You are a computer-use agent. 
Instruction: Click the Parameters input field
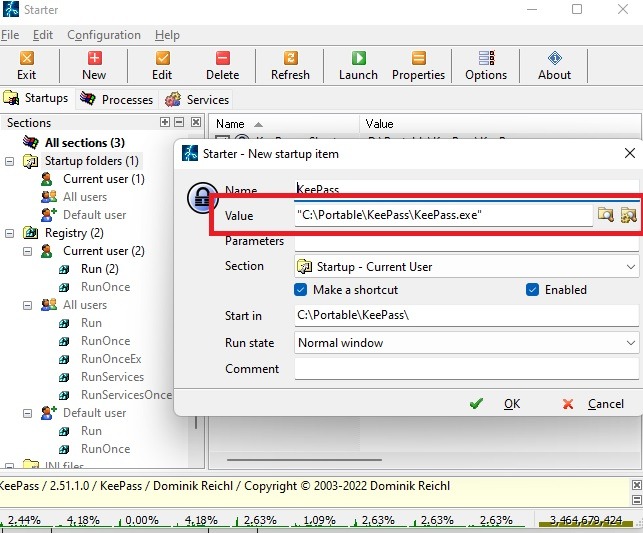tap(467, 242)
